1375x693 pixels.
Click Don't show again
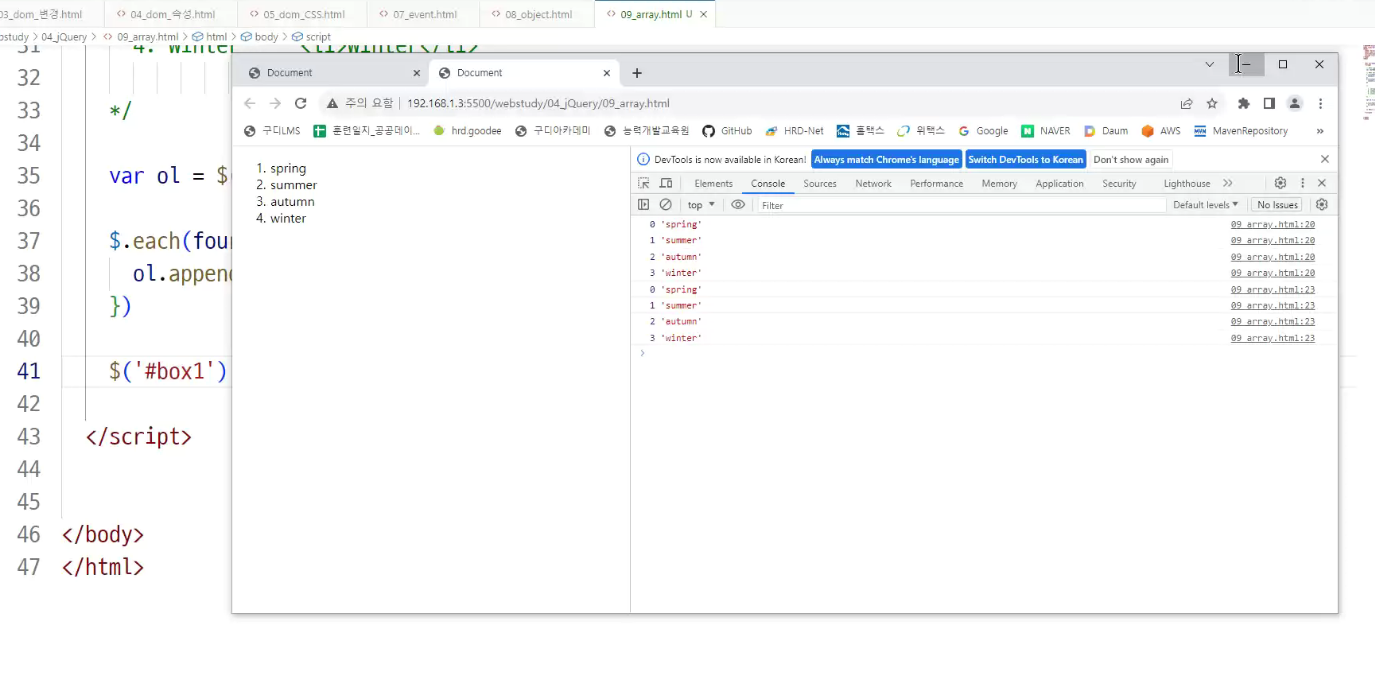(1131, 159)
